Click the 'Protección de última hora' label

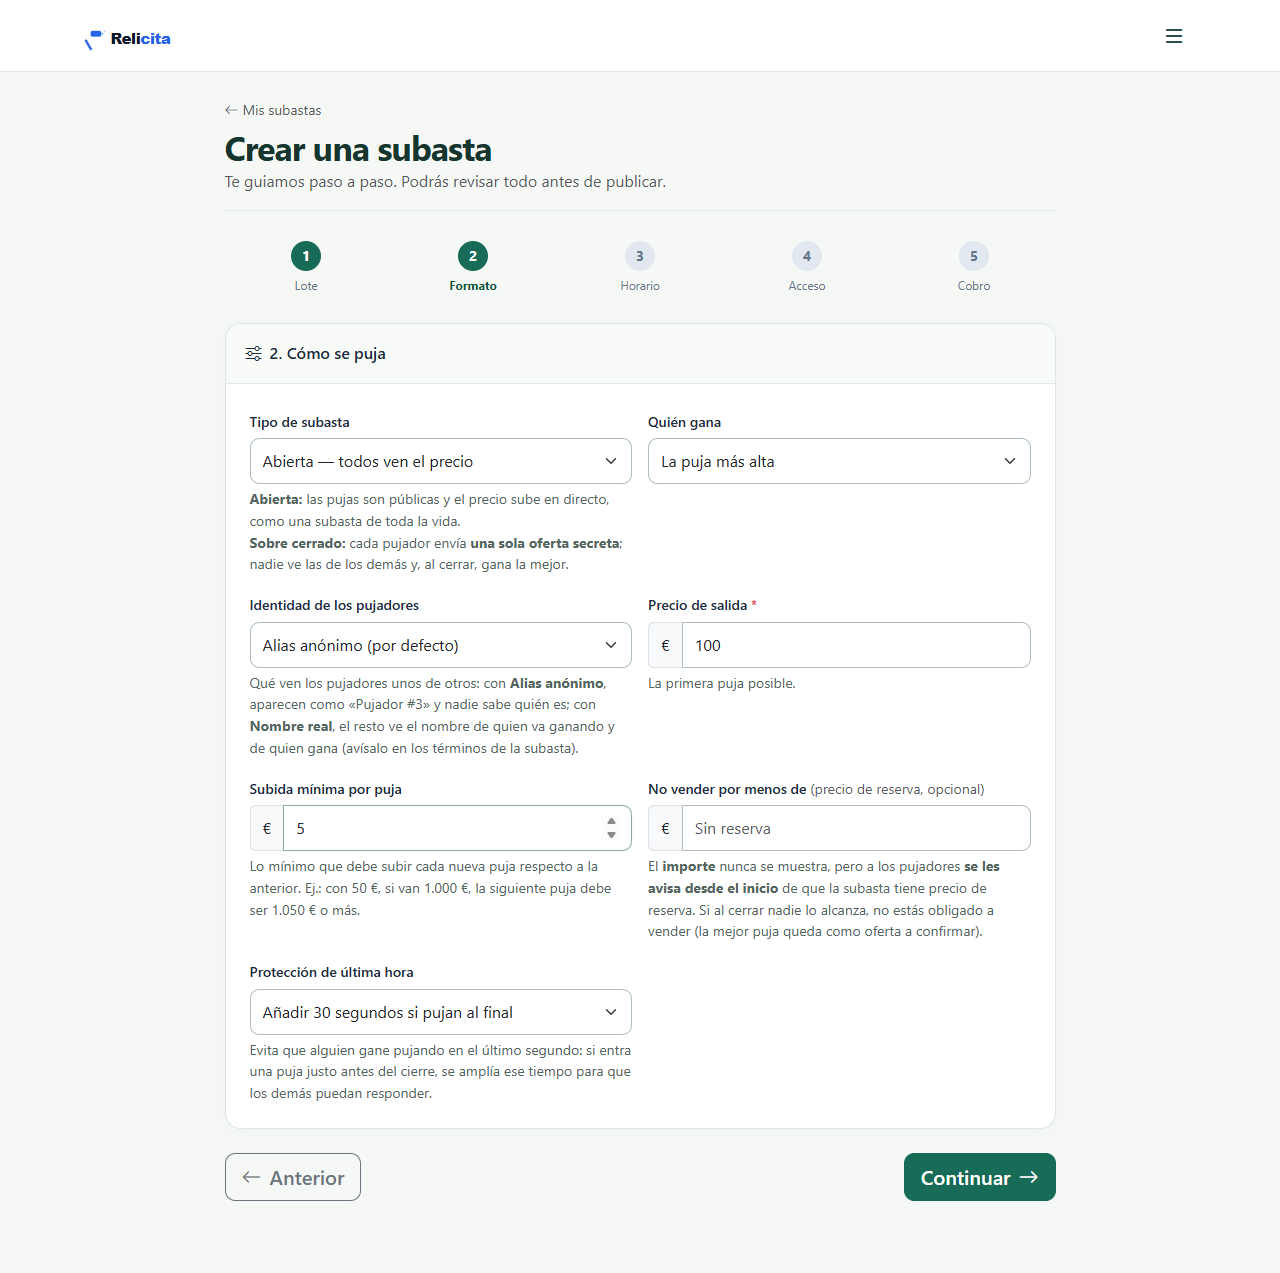(332, 972)
